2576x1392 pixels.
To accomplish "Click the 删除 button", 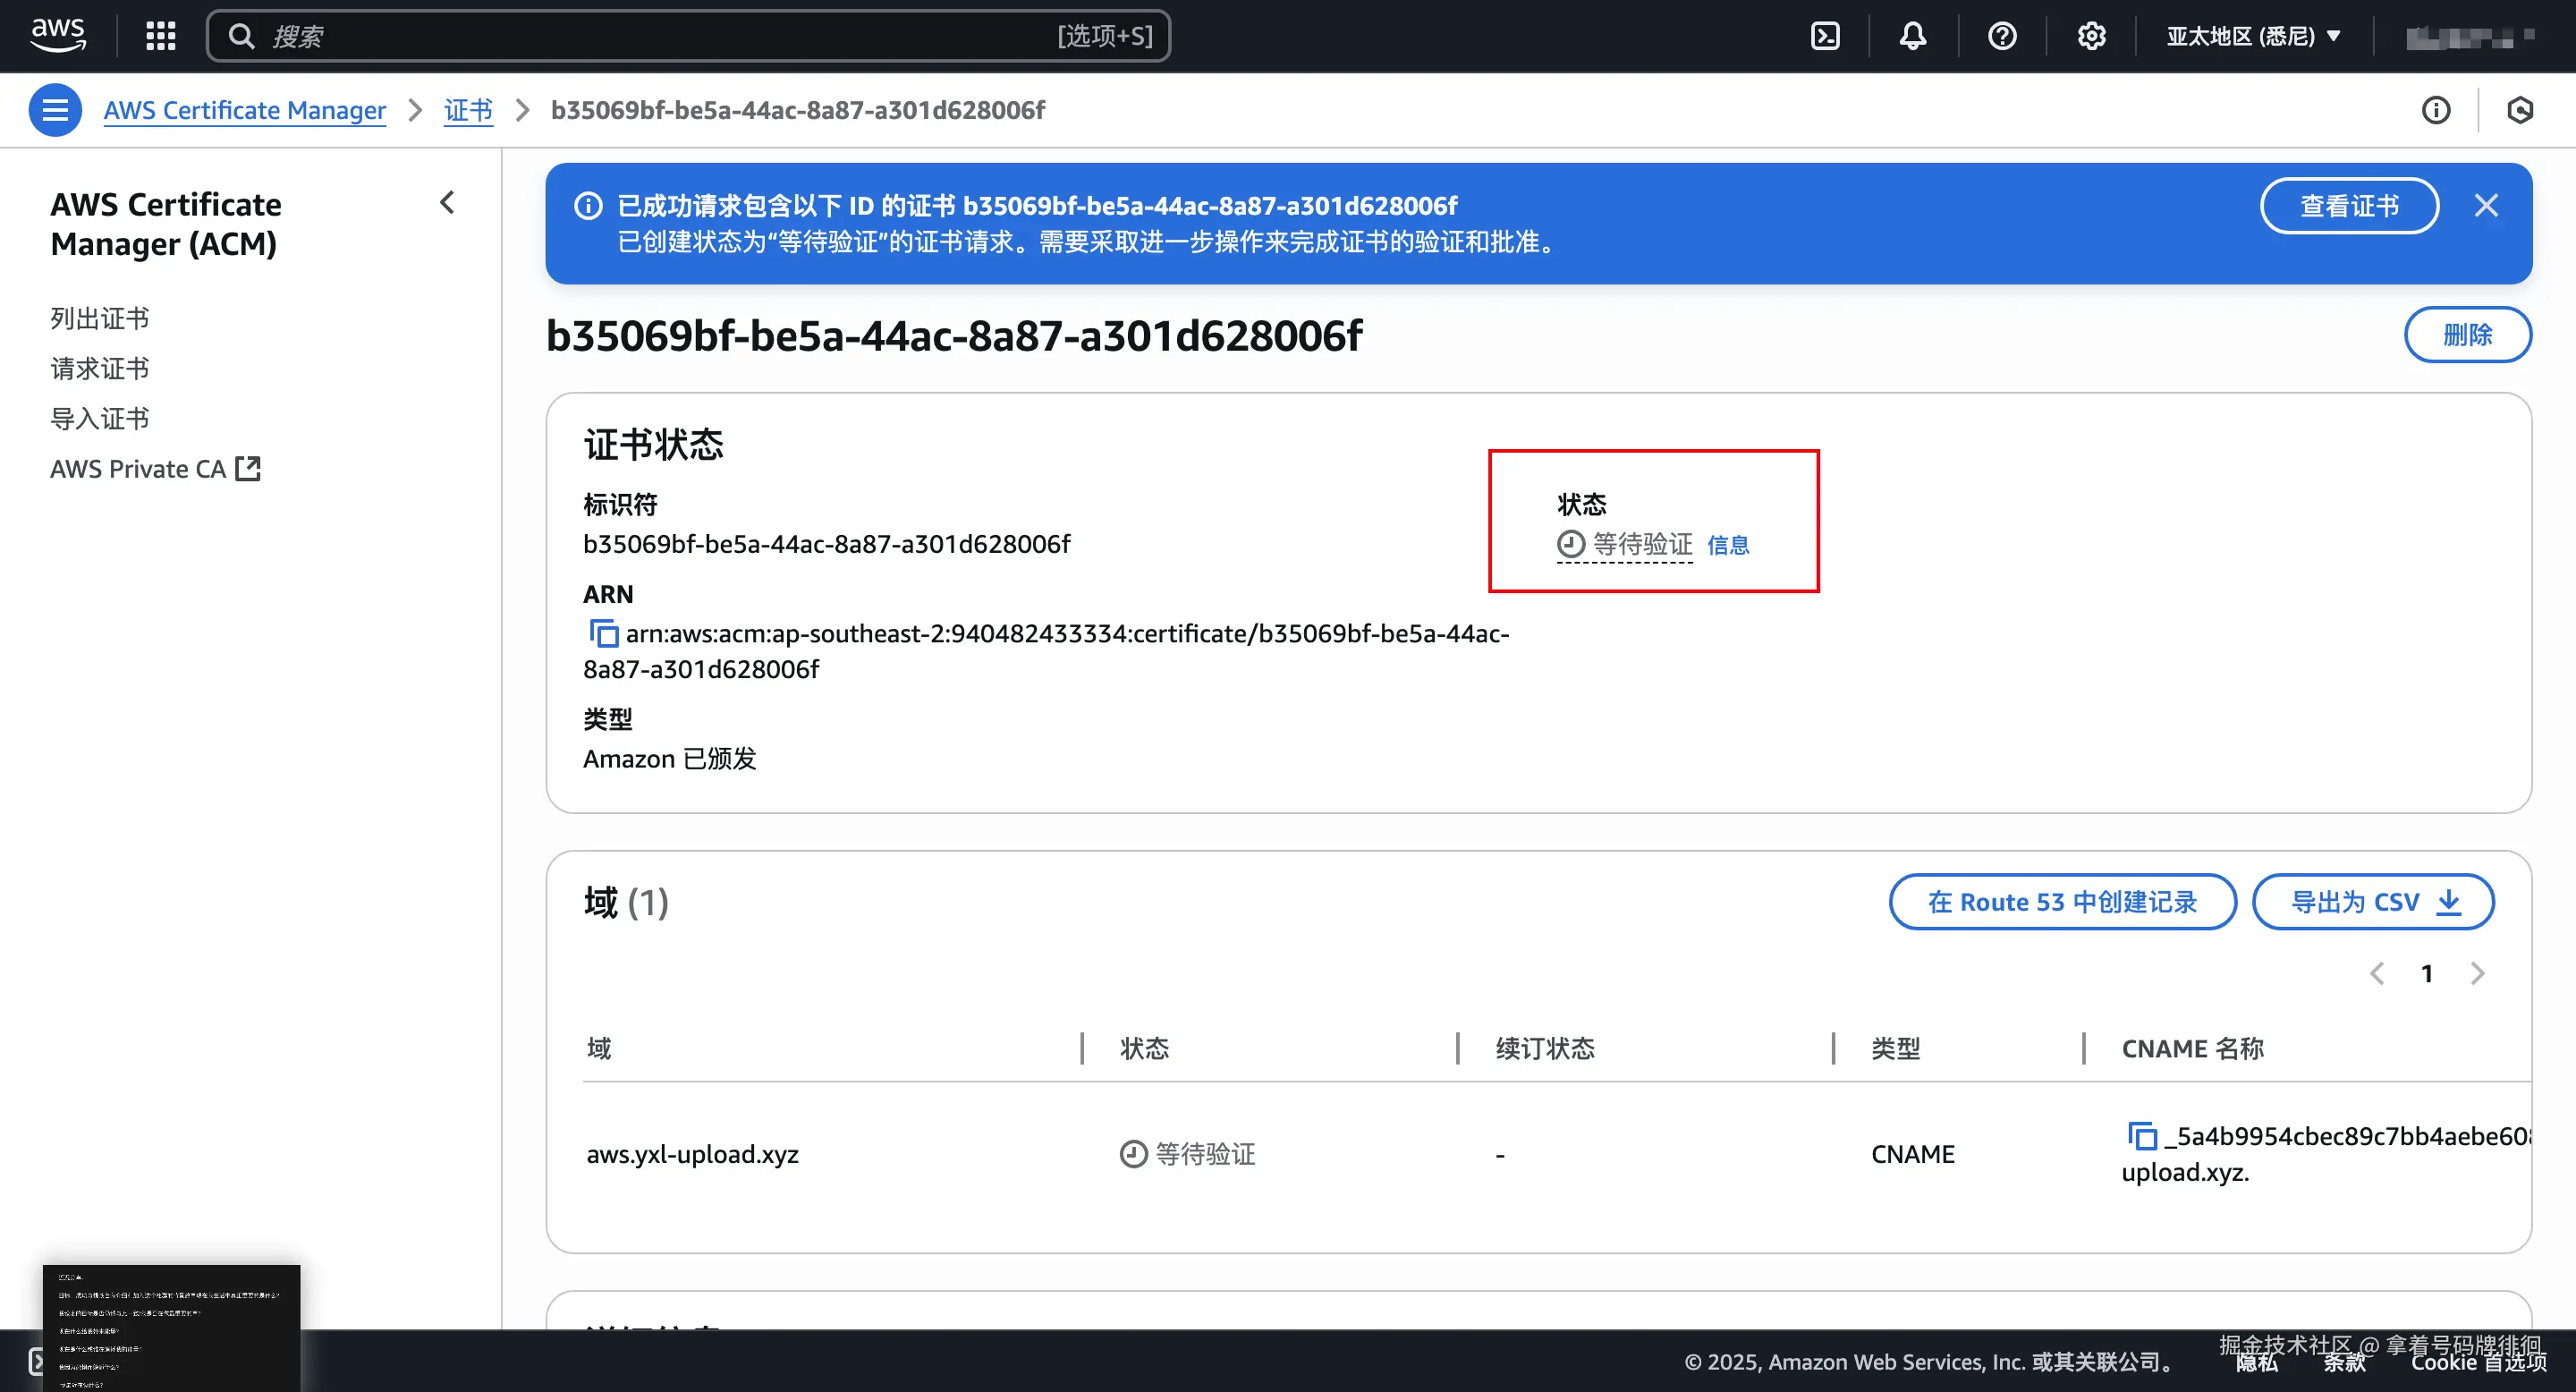I will (2467, 335).
